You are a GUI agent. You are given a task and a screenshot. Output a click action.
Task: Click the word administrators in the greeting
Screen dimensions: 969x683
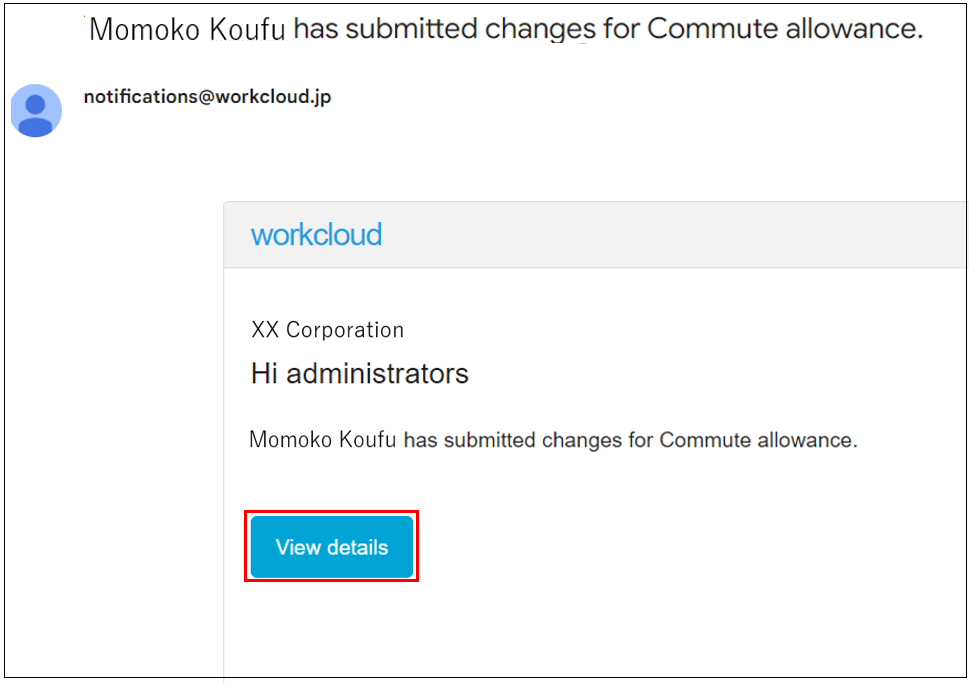tap(378, 373)
